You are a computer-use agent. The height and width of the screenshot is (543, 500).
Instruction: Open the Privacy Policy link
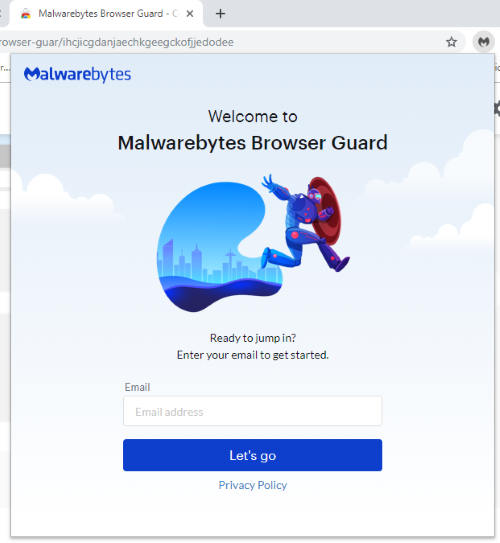[253, 485]
